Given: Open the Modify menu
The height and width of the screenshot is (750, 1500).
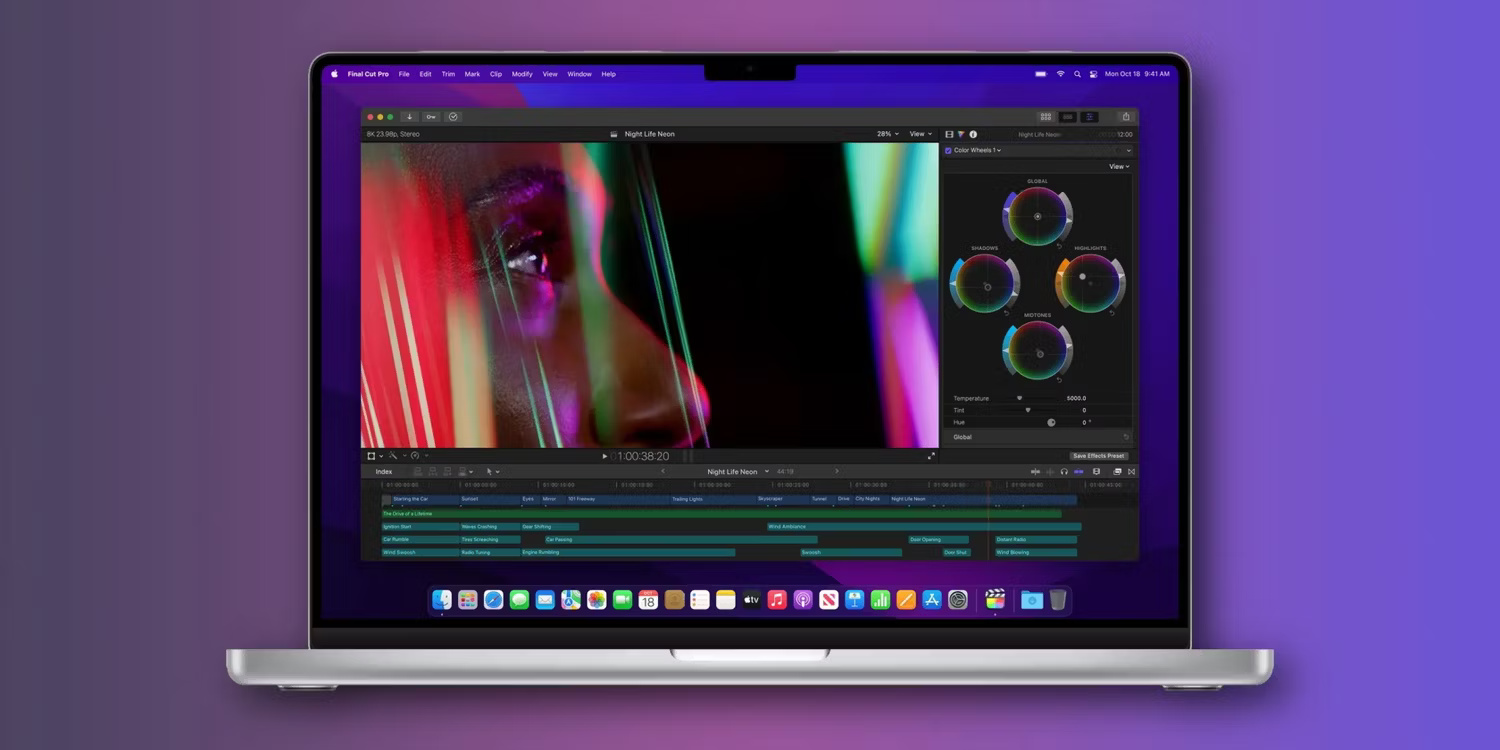Looking at the screenshot, I should point(522,74).
